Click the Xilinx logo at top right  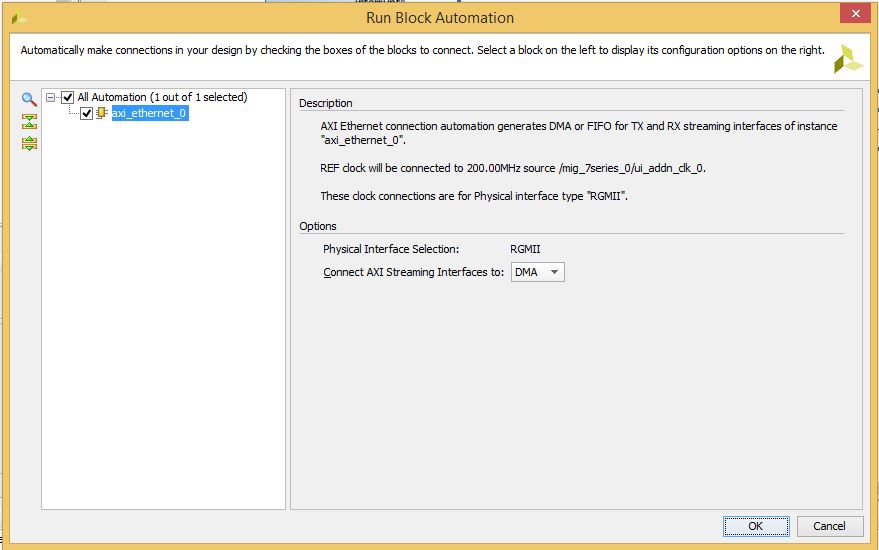[x=848, y=59]
